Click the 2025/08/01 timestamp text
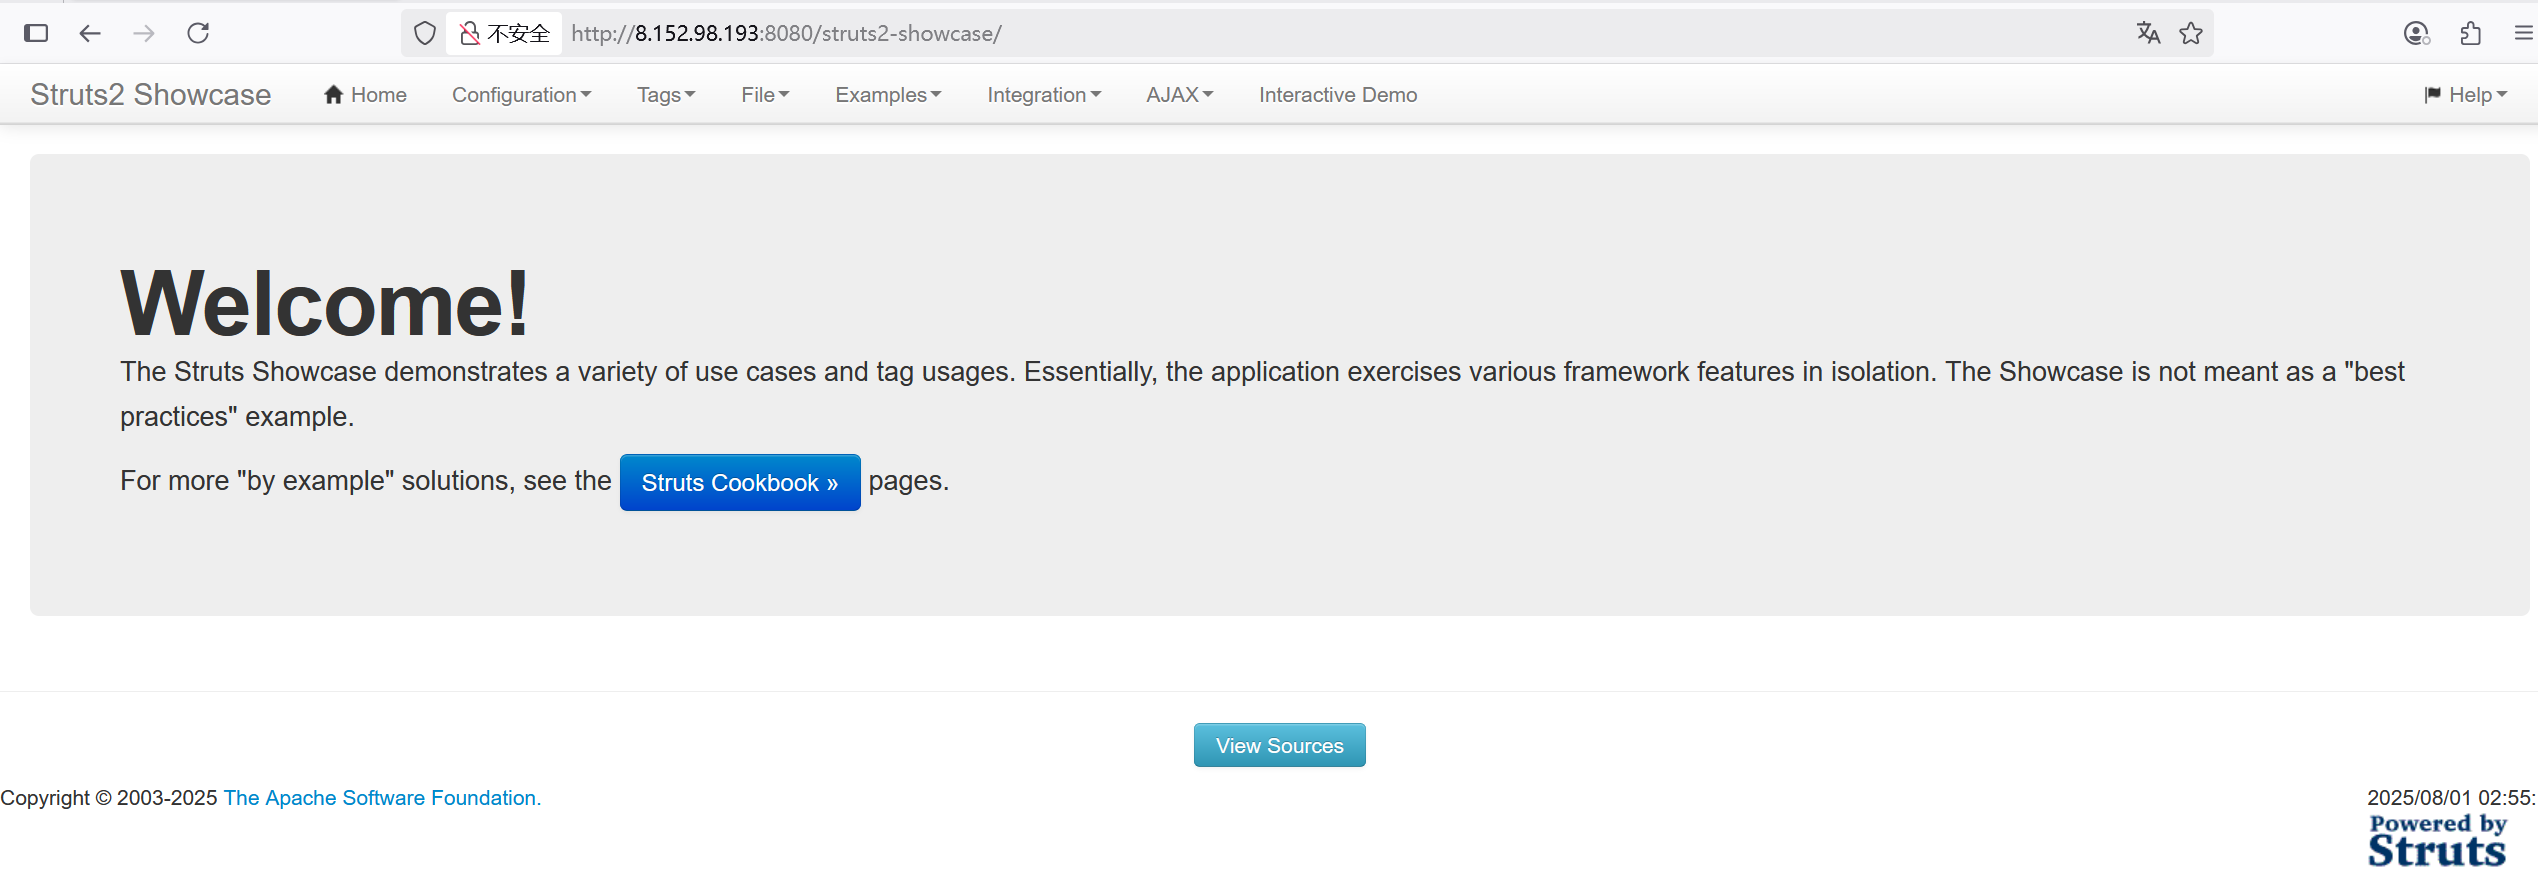Screen dimensions: 2538x873 pos(2451,797)
